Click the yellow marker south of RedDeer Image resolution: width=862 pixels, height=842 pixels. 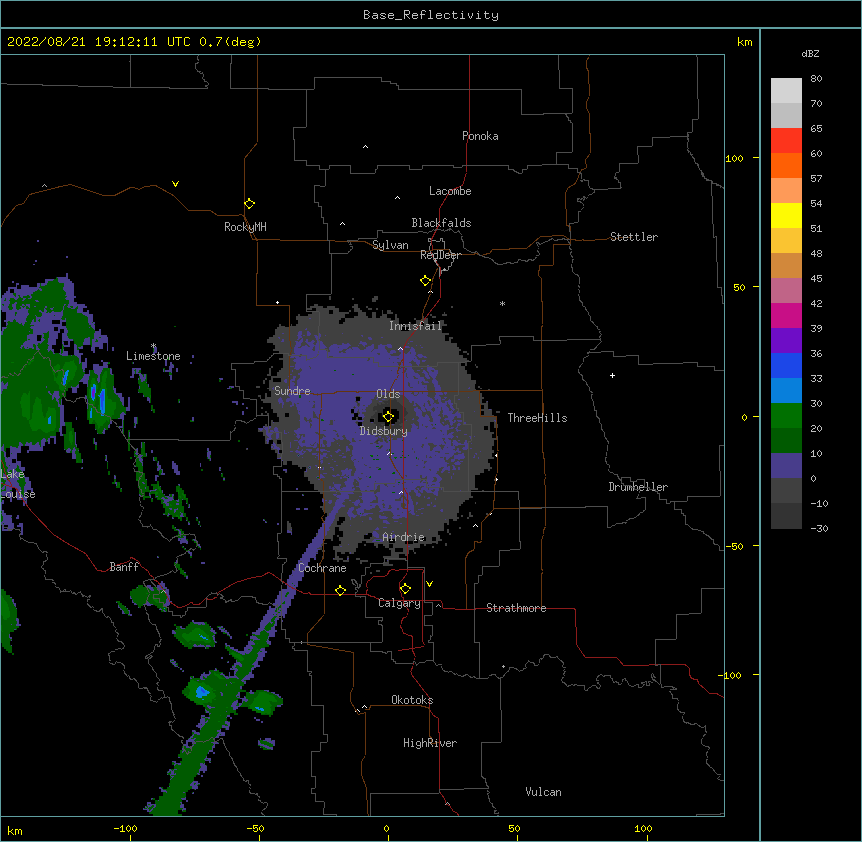[x=426, y=280]
